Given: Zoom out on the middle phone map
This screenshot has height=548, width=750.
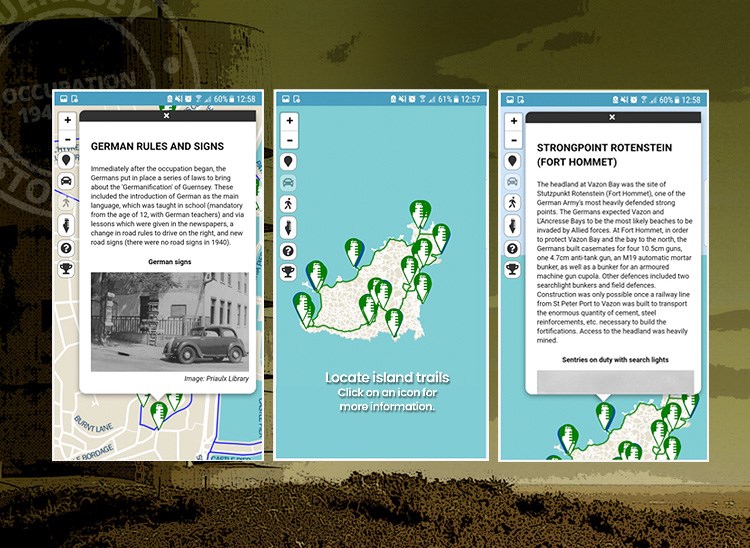Looking at the screenshot, I should point(289,141).
